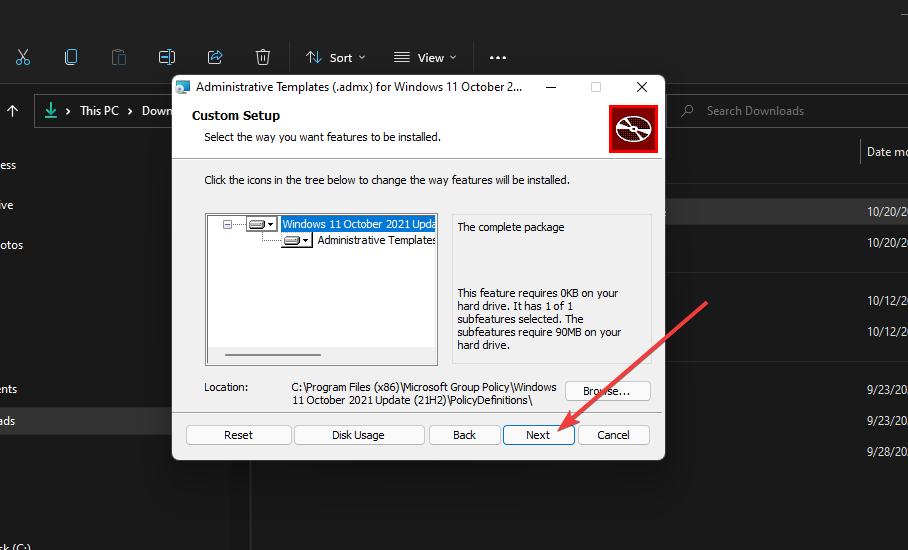Close the setup dialog with the X

642,87
